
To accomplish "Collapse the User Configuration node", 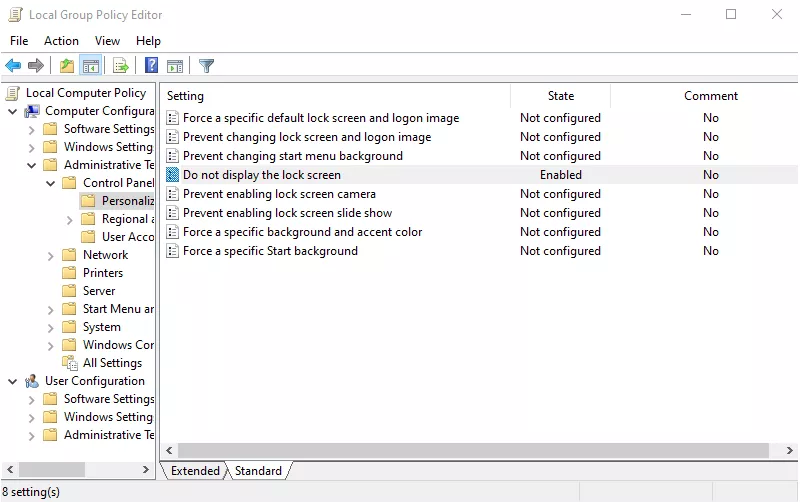I will (13, 381).
